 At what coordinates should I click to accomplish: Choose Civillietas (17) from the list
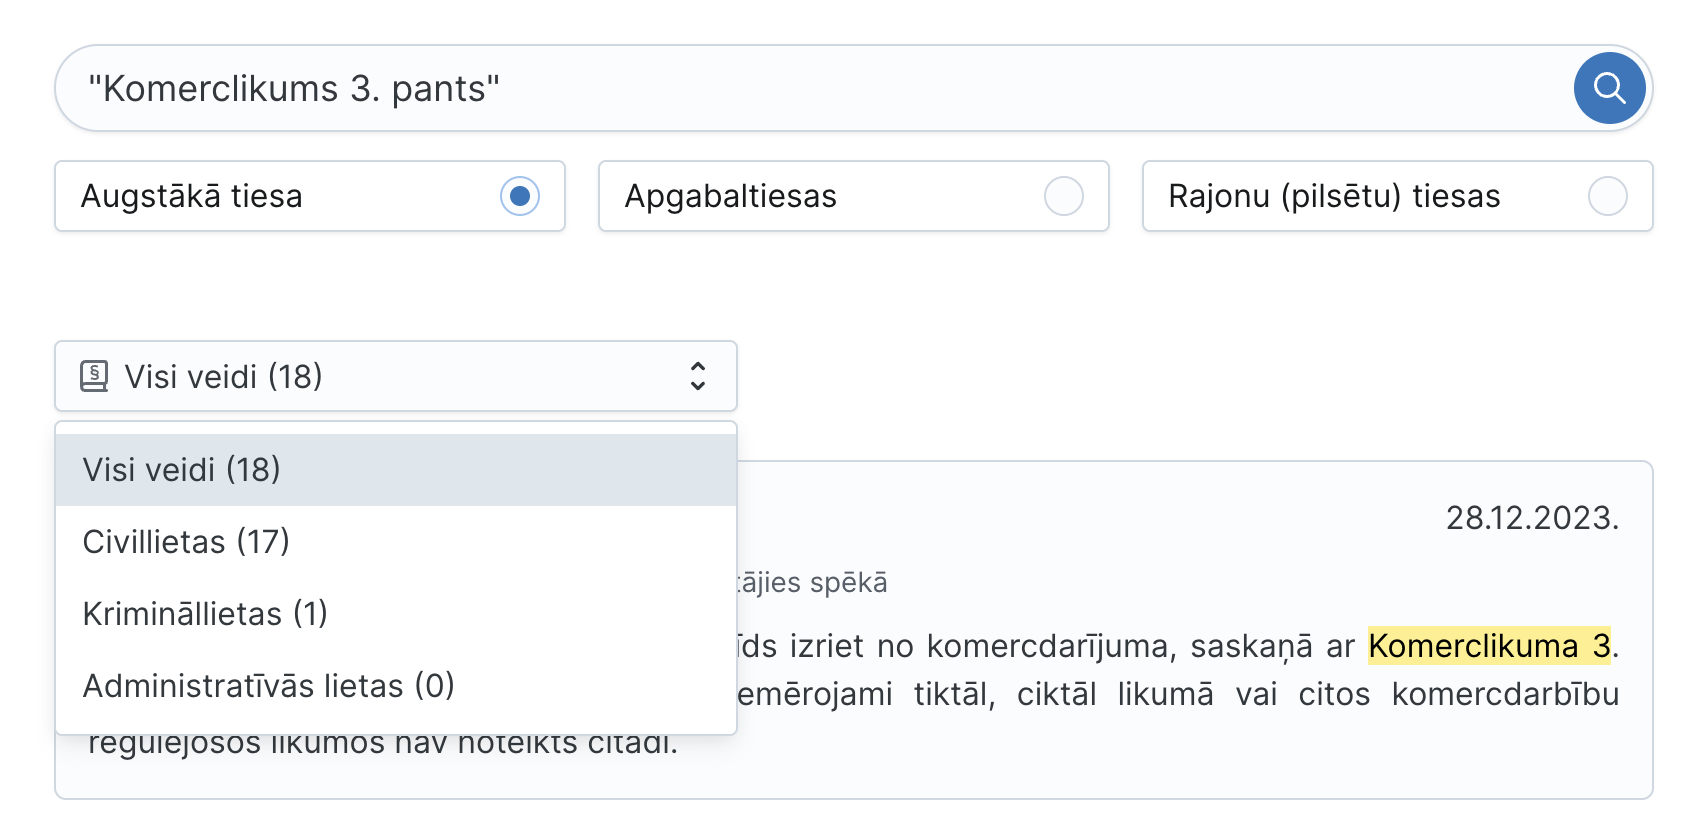click(x=396, y=542)
